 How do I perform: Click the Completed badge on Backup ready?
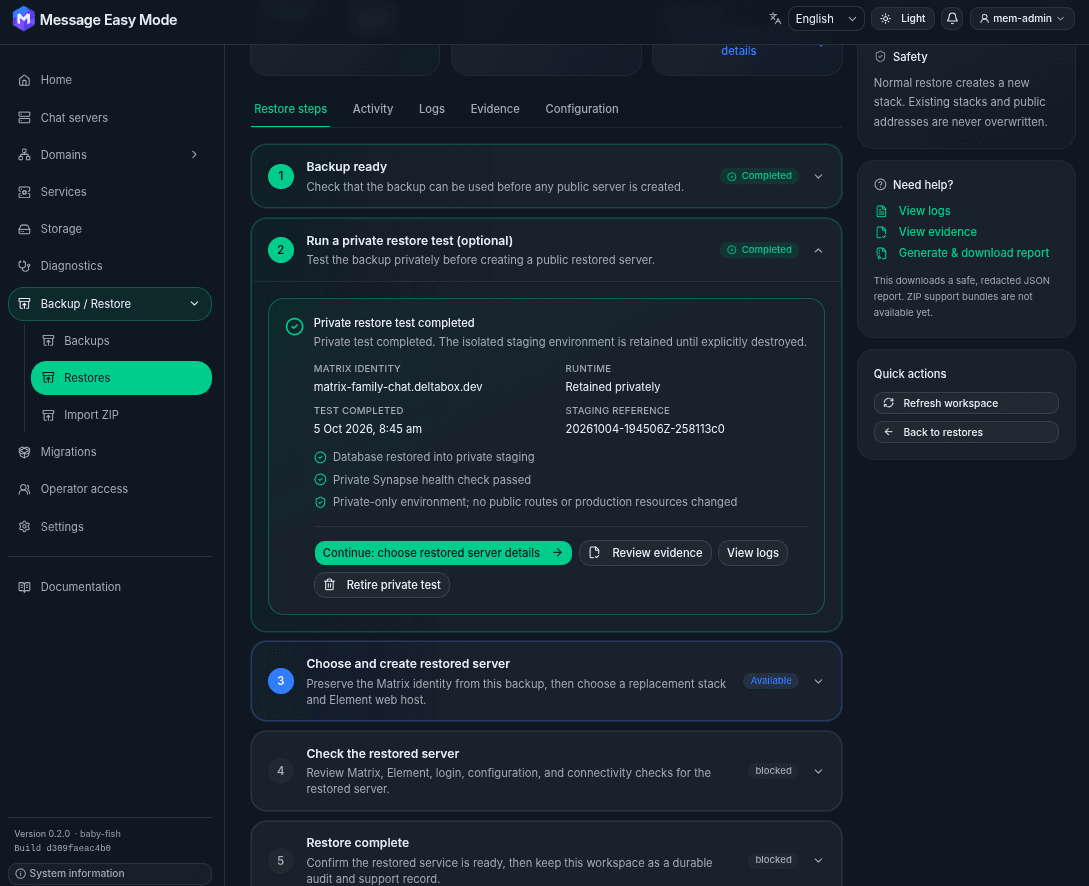759,176
